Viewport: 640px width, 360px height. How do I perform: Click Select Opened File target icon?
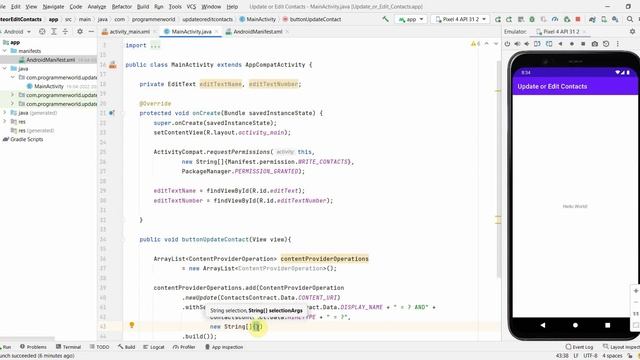42,31
